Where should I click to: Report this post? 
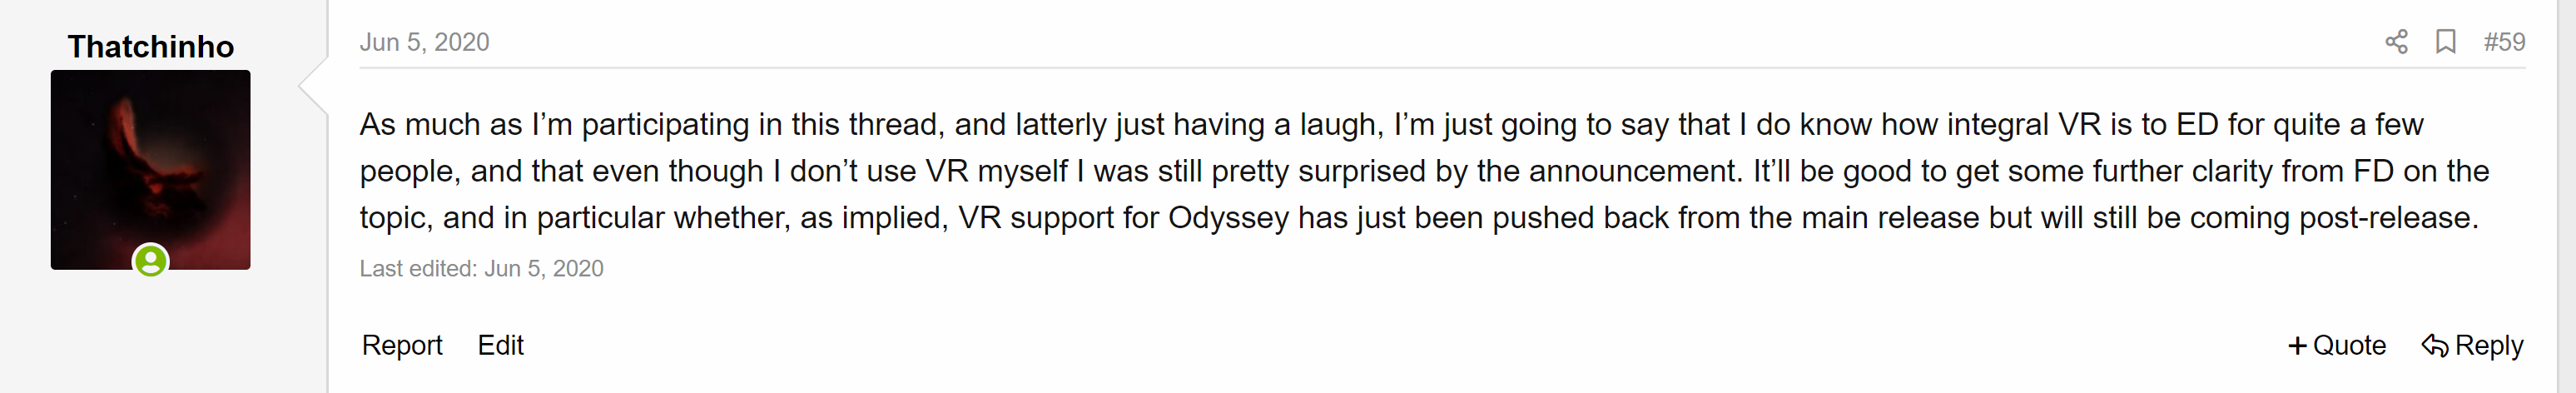click(402, 345)
